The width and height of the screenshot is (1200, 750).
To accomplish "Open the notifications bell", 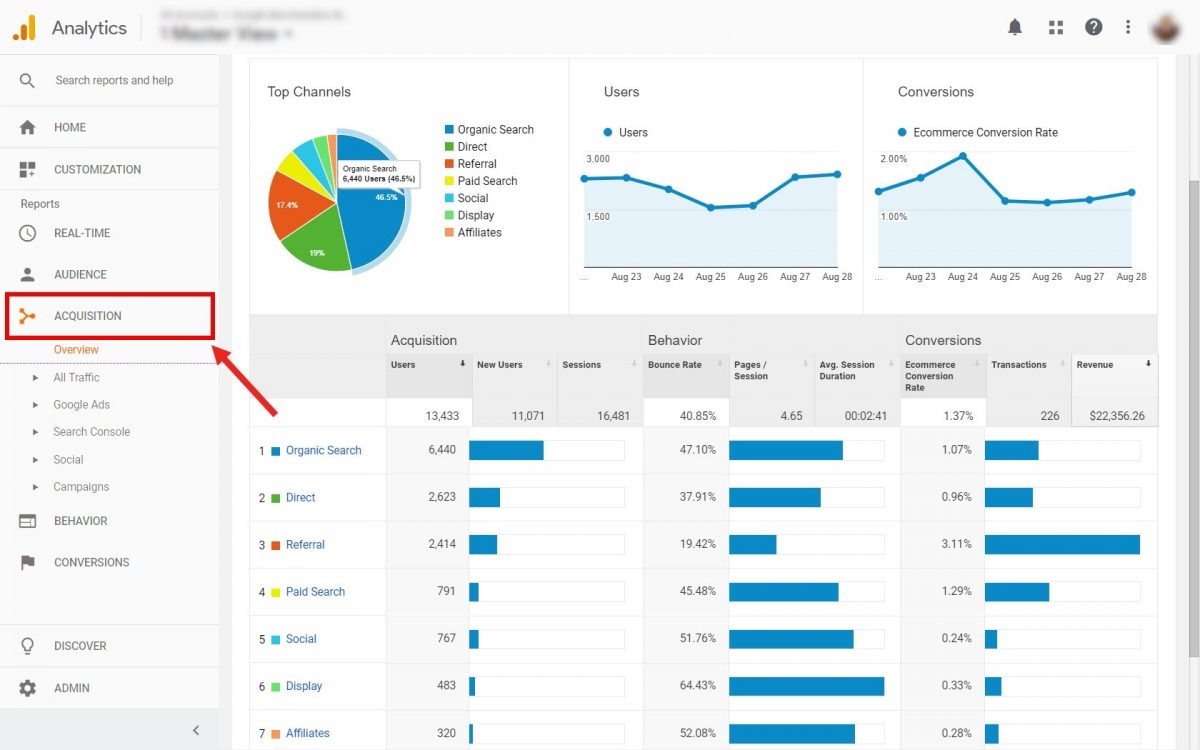I will pyautogui.click(x=1015, y=27).
